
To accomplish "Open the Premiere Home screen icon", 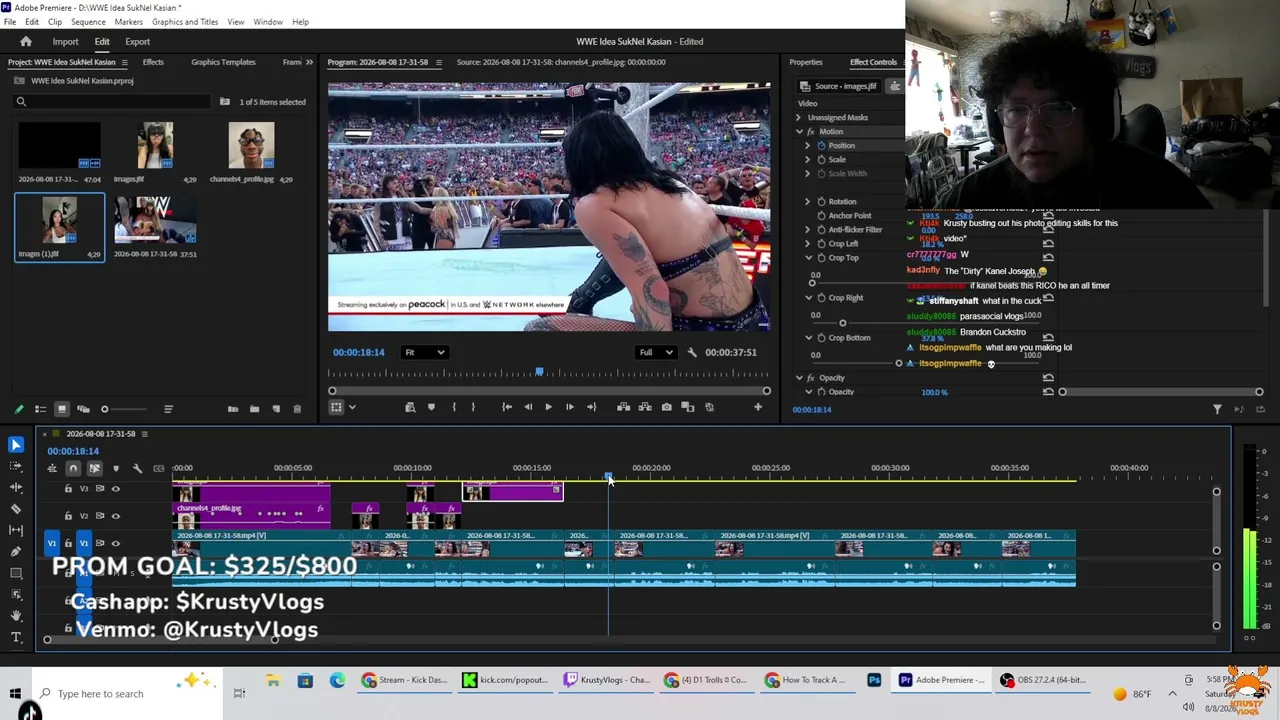I will click(26, 41).
